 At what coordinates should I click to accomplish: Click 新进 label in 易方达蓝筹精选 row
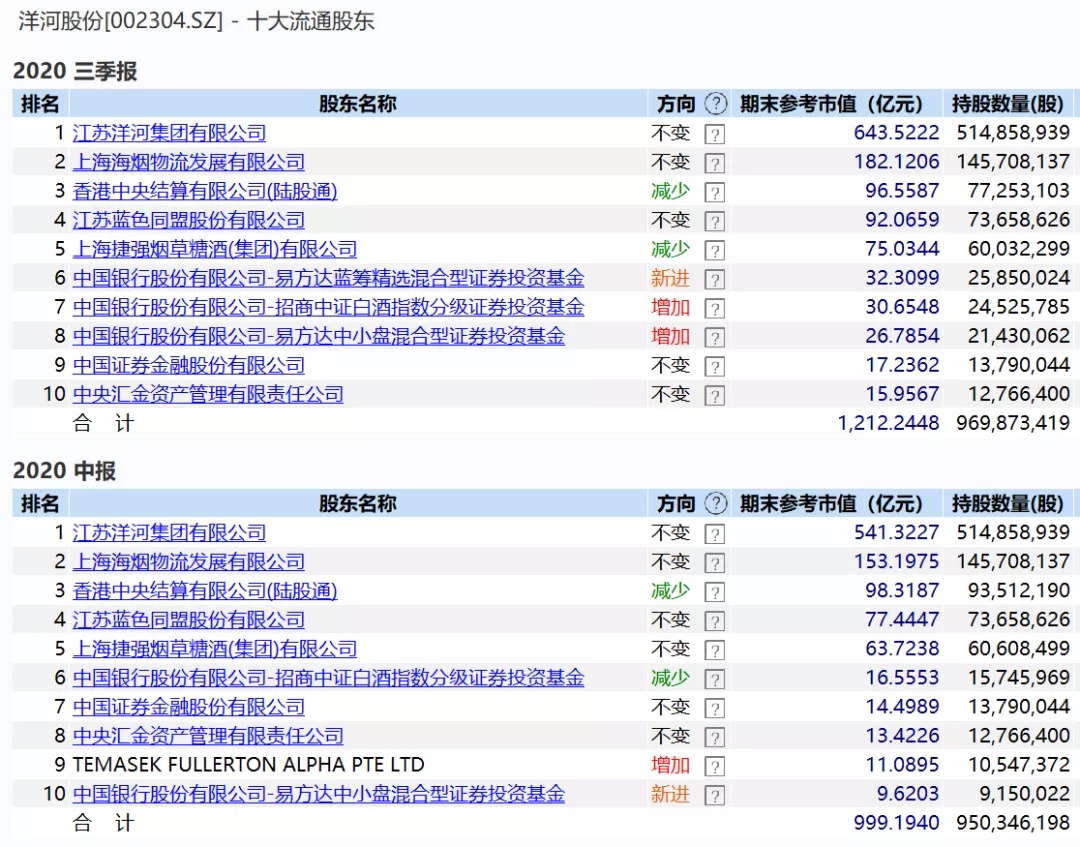670,278
